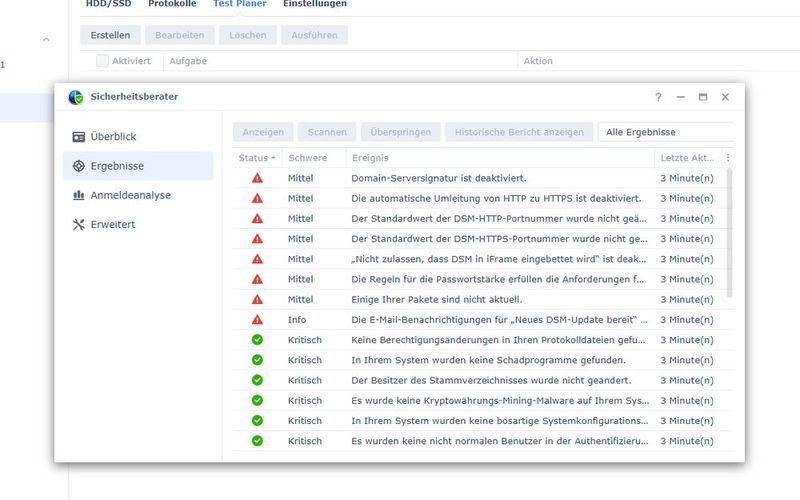
Task: Click the Bearbeiten button
Action: click(180, 35)
